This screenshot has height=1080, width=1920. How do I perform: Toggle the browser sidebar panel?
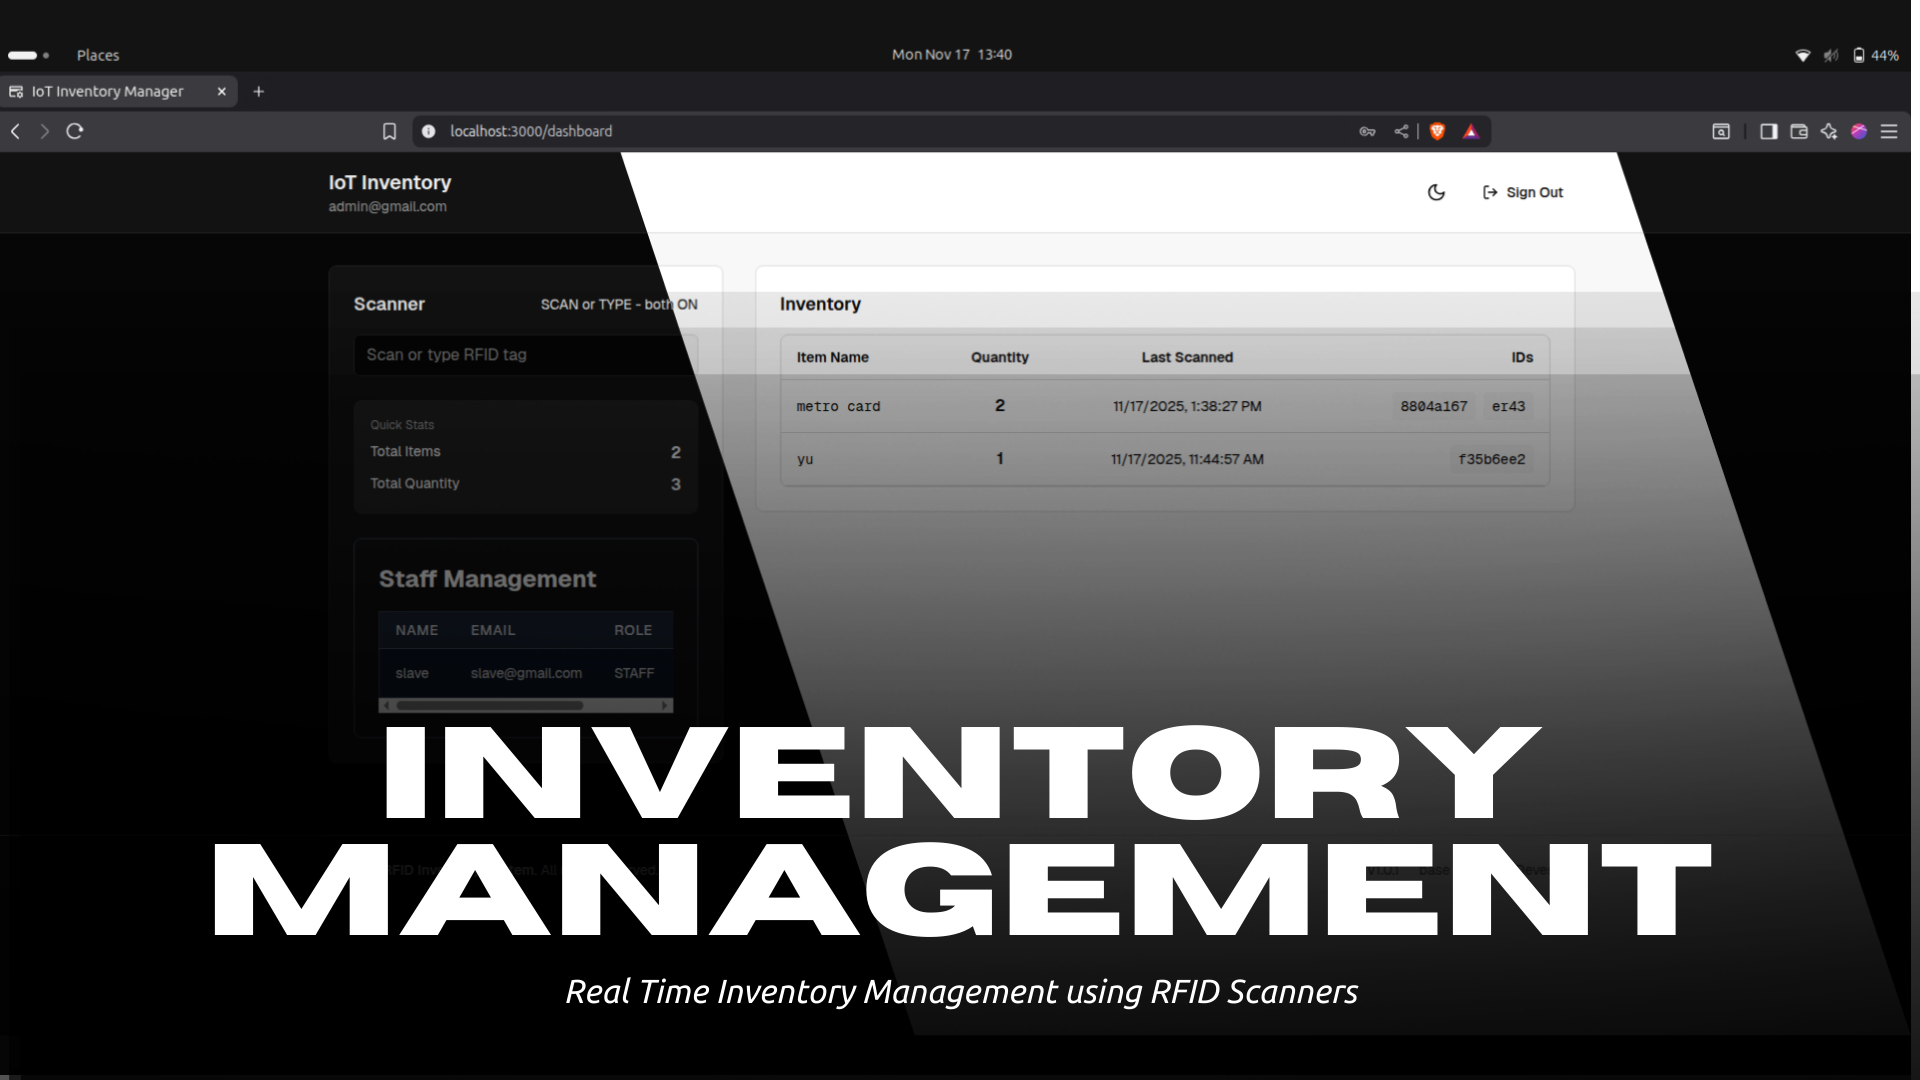coord(1768,131)
